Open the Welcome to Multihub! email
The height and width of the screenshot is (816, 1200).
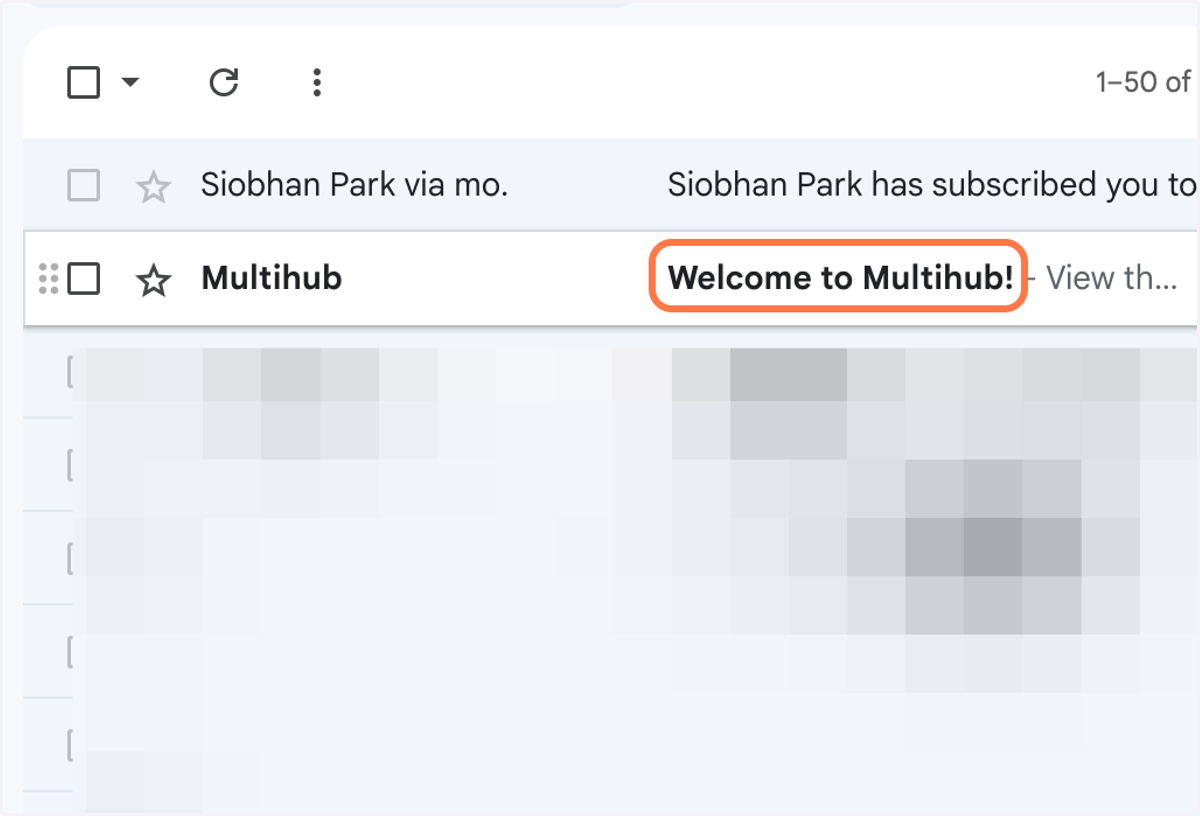click(x=840, y=278)
